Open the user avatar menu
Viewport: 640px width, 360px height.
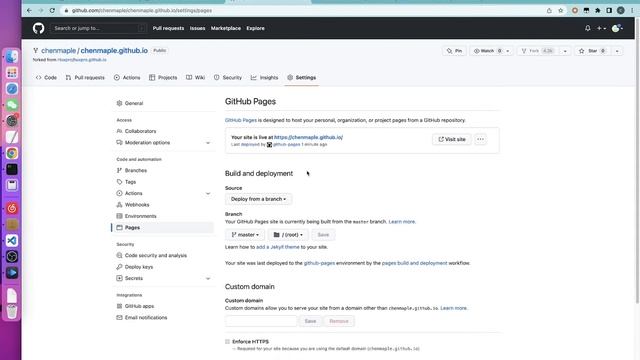click(x=617, y=28)
